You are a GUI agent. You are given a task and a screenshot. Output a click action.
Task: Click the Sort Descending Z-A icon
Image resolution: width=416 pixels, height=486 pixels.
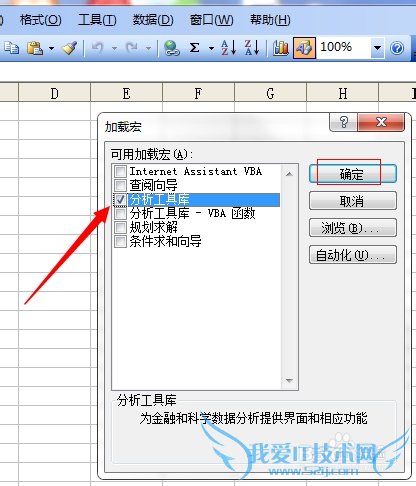click(252, 48)
